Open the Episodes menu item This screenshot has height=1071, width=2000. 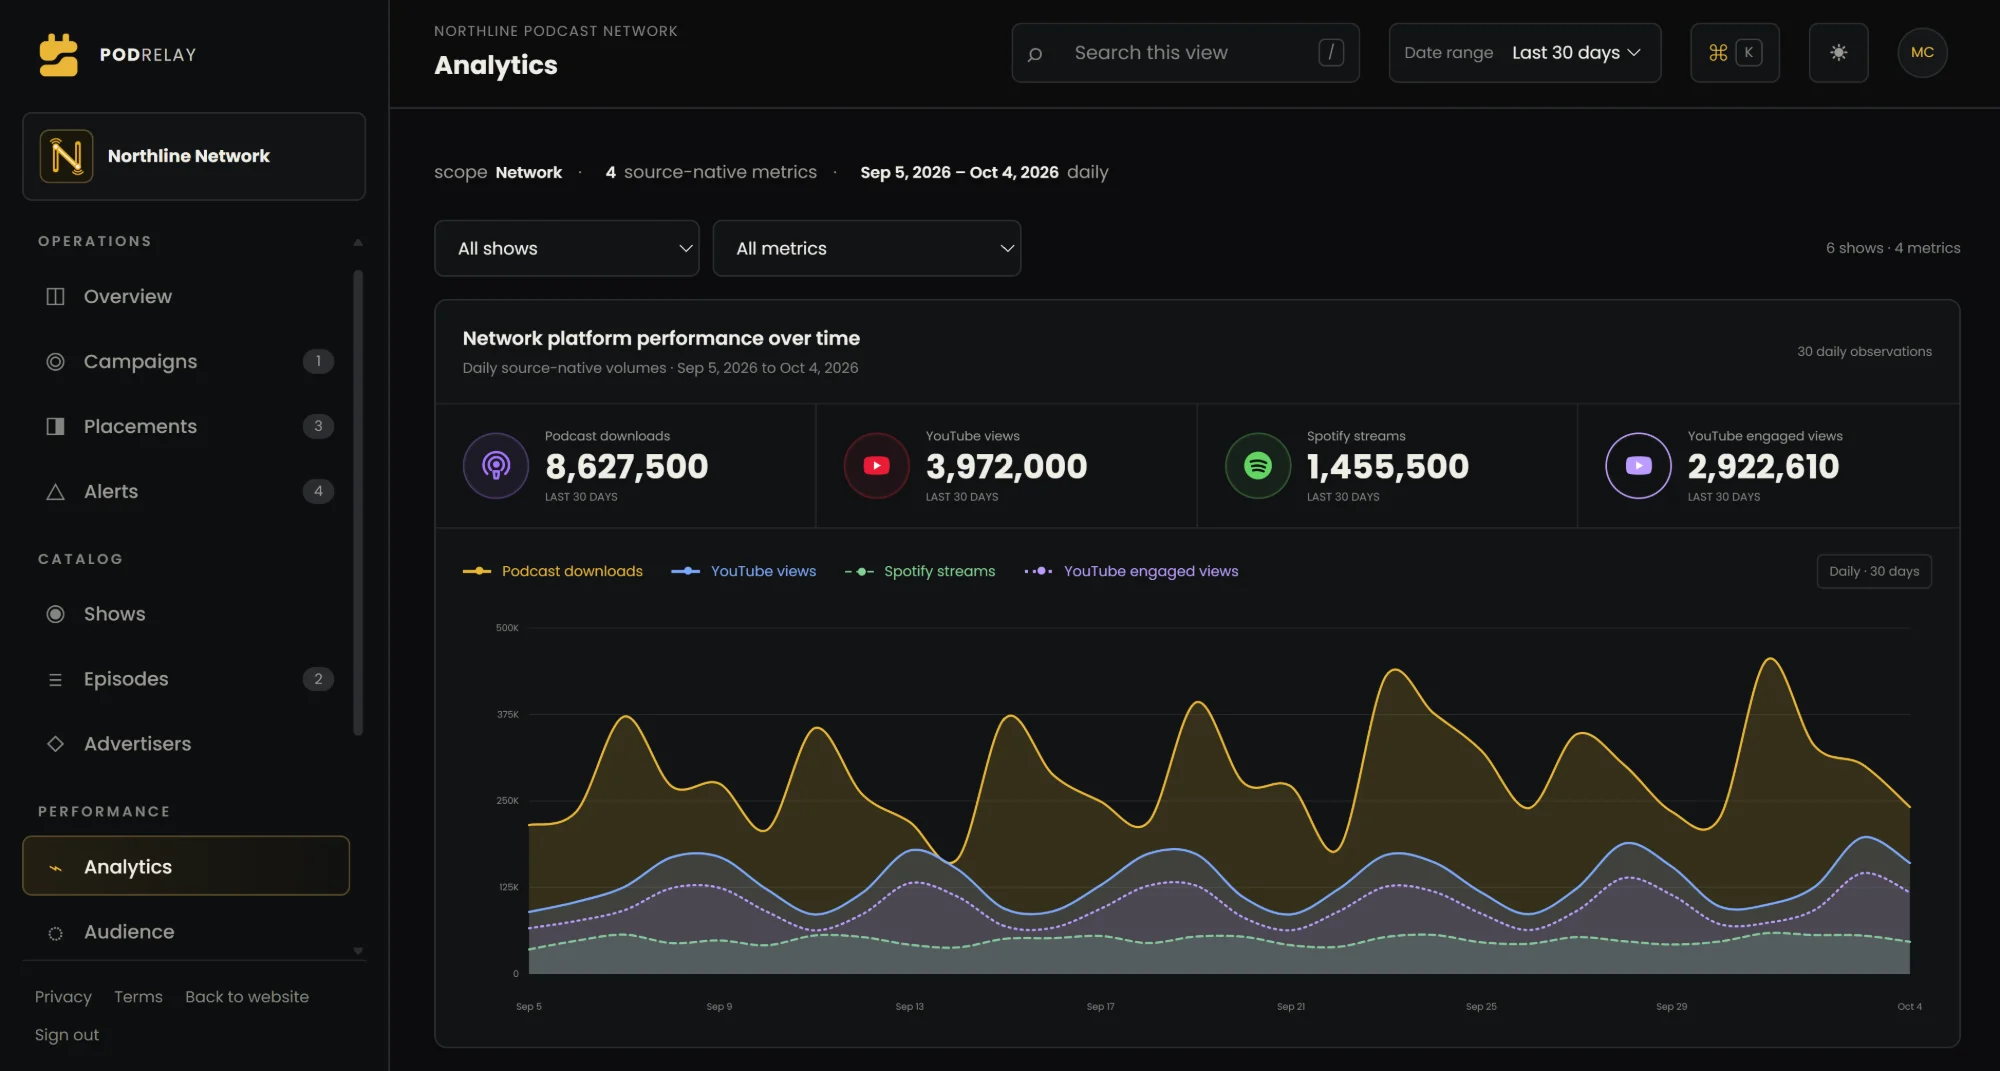pyautogui.click(x=186, y=680)
